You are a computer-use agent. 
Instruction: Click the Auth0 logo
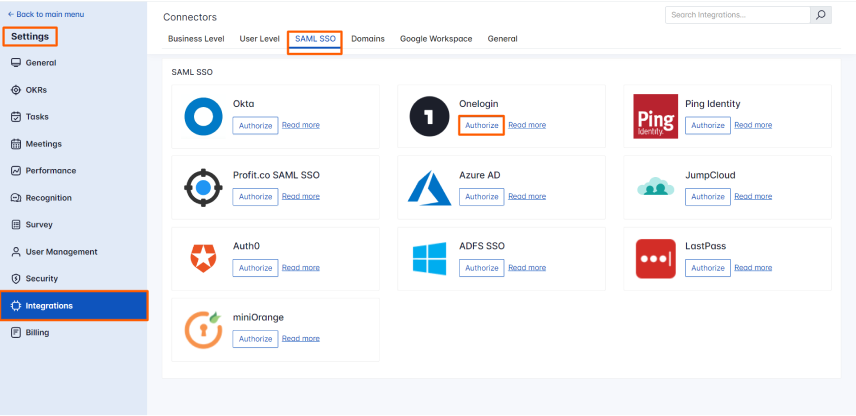point(203,259)
